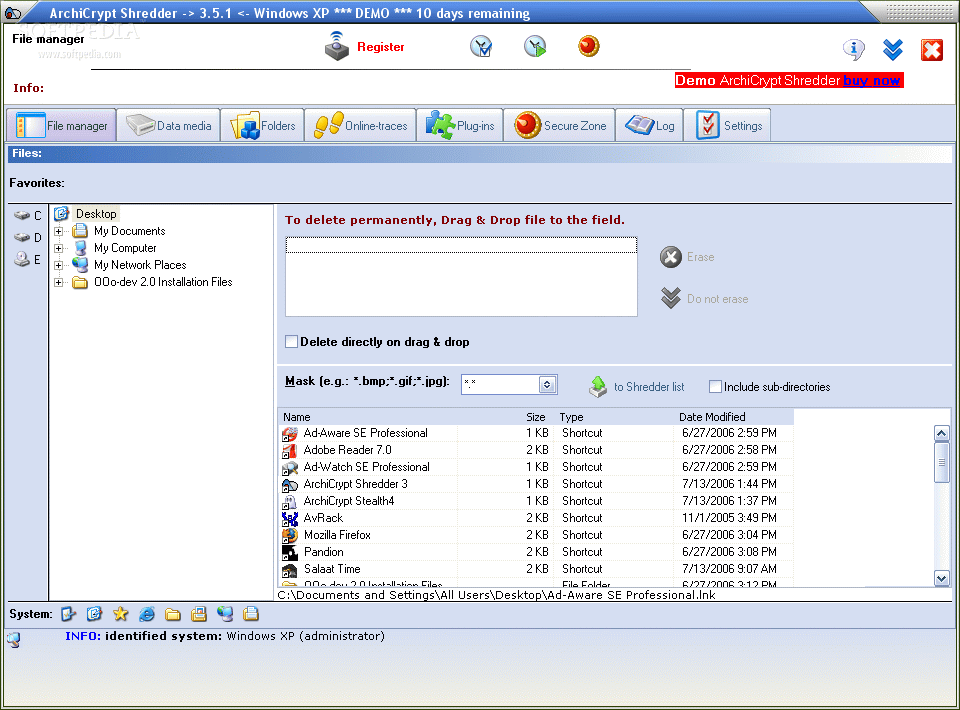
Task: Open the Plug-ins tab
Action: tap(460, 125)
